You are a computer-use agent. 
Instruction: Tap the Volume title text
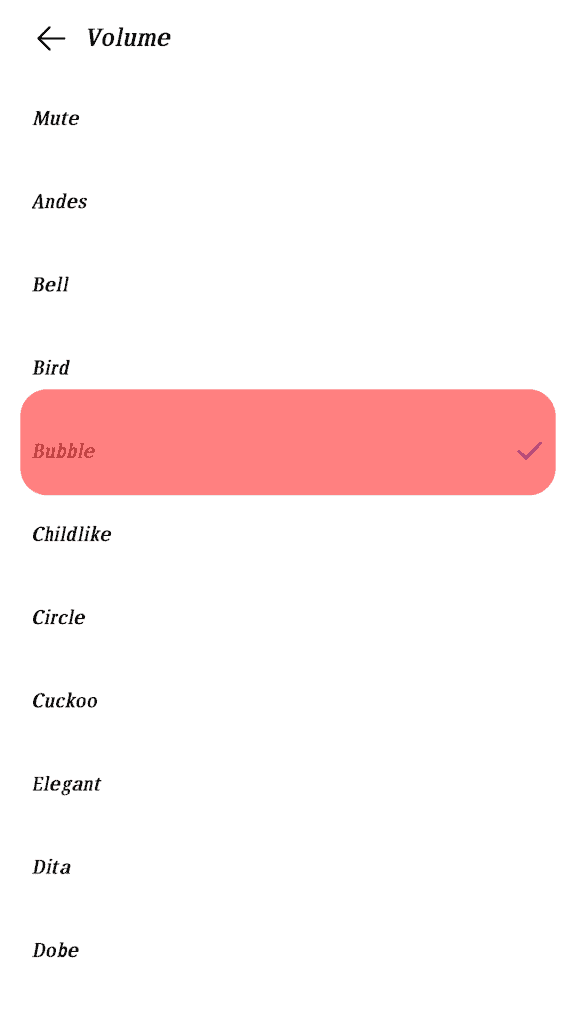pyautogui.click(x=129, y=38)
